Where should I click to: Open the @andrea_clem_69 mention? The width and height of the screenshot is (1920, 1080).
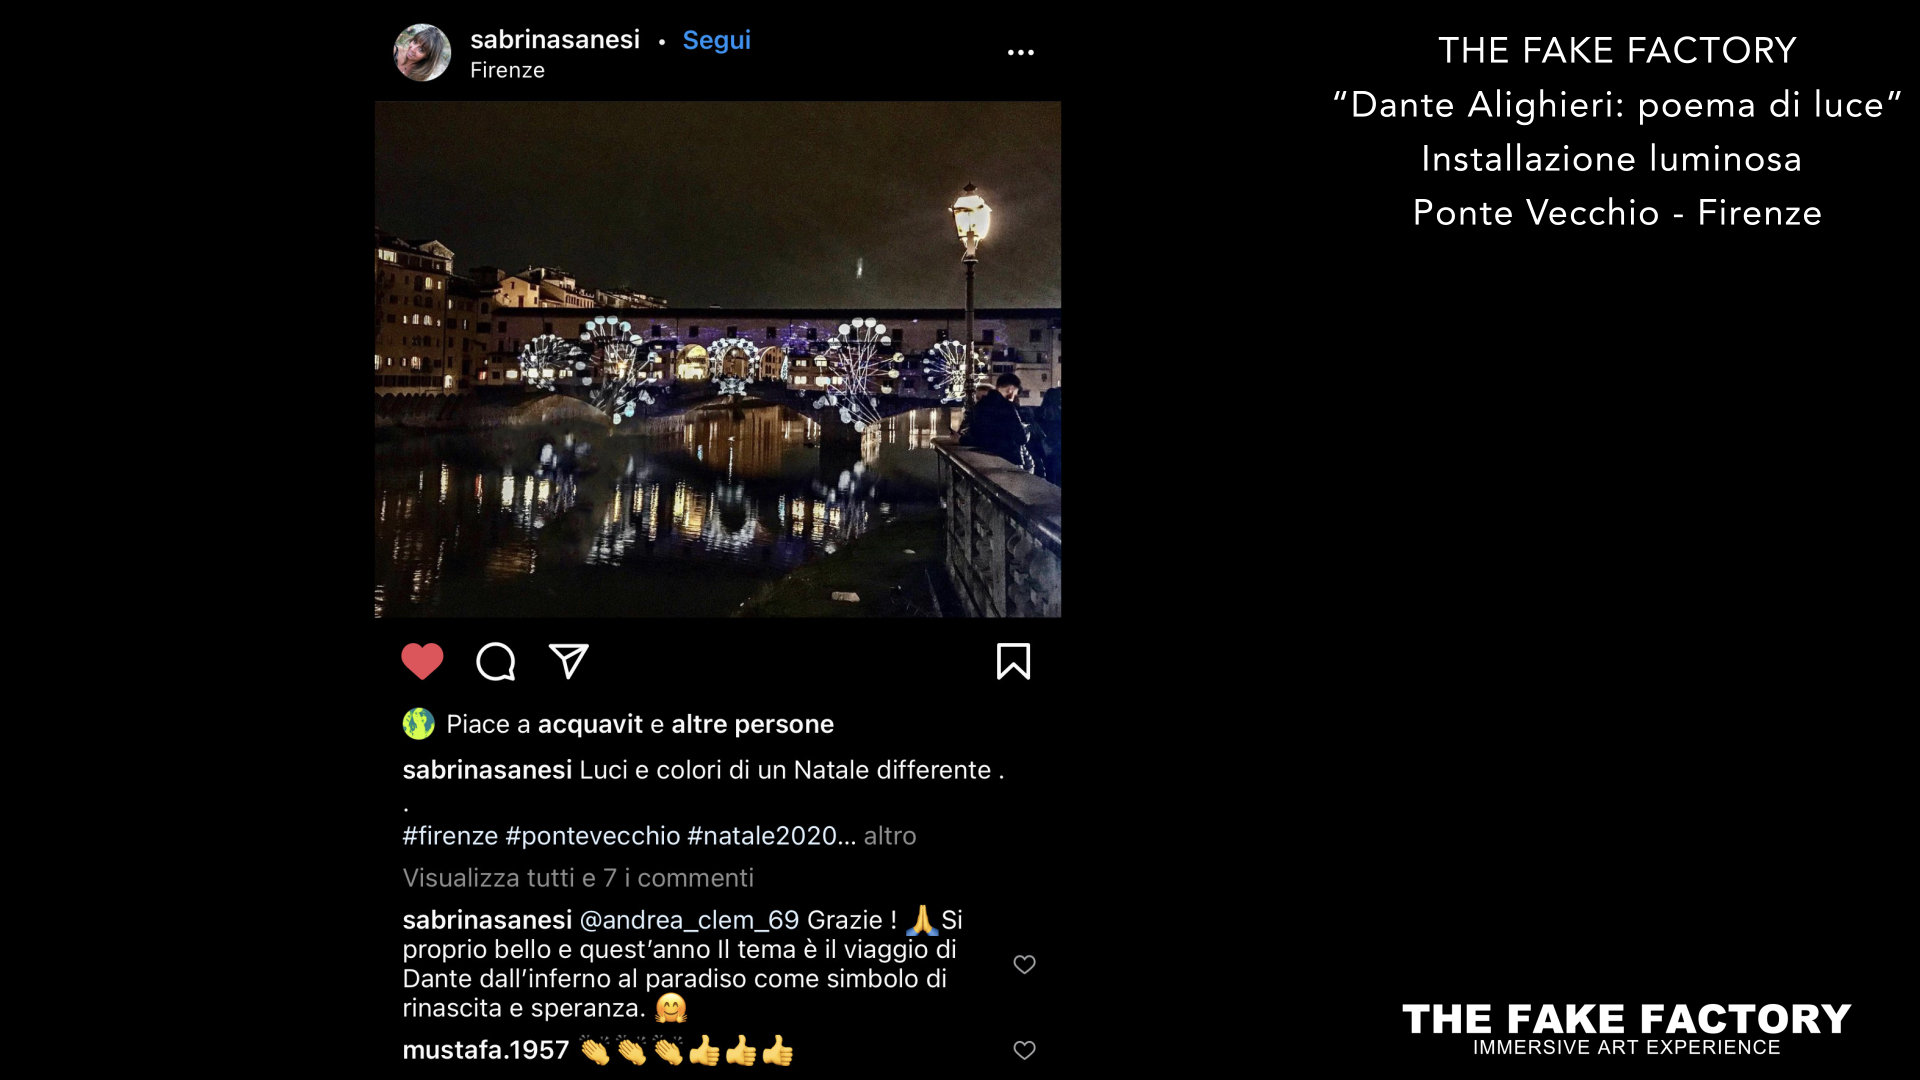point(689,920)
